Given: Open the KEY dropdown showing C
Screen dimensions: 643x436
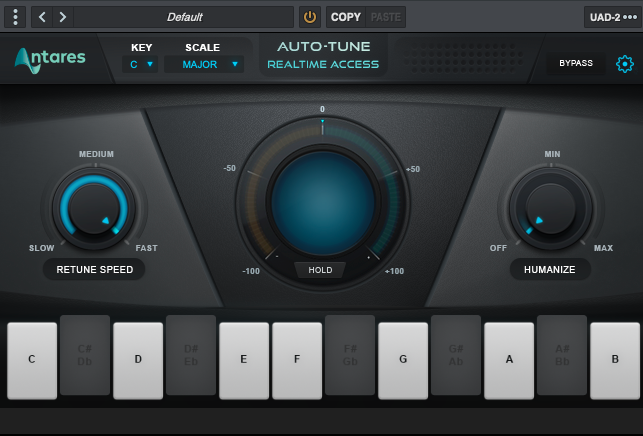Looking at the screenshot, I should (140, 64).
